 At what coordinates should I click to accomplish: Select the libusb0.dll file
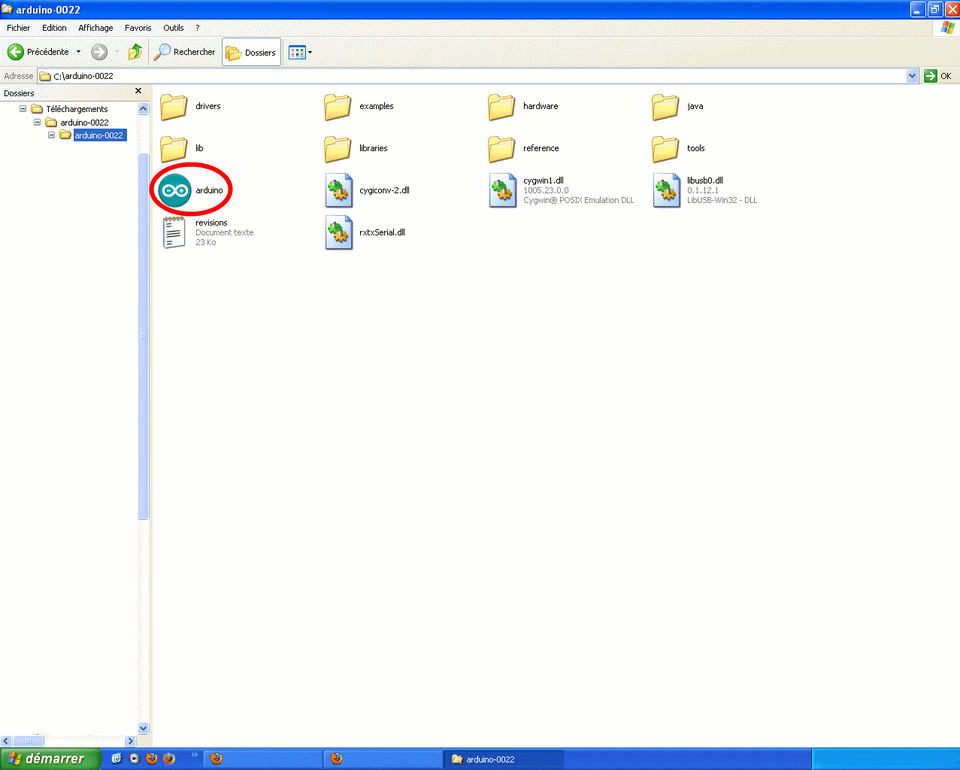667,190
